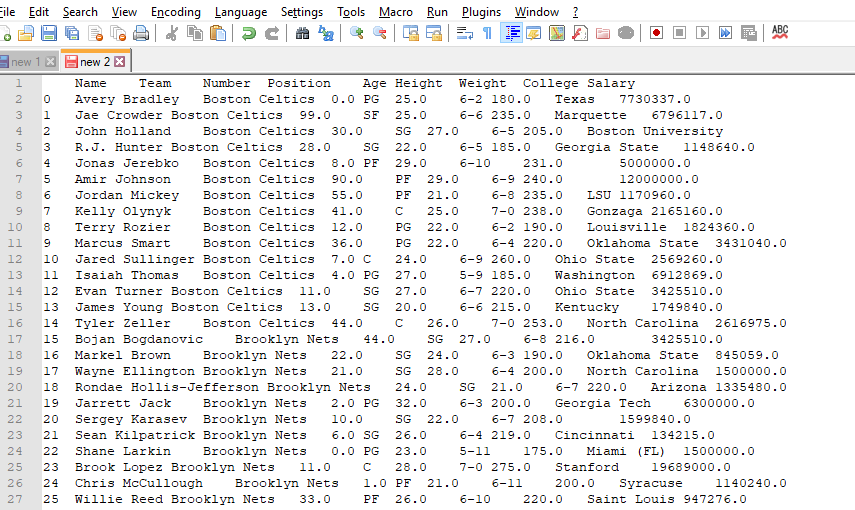
Task: Close the new 1 tab
Action: 50,62
